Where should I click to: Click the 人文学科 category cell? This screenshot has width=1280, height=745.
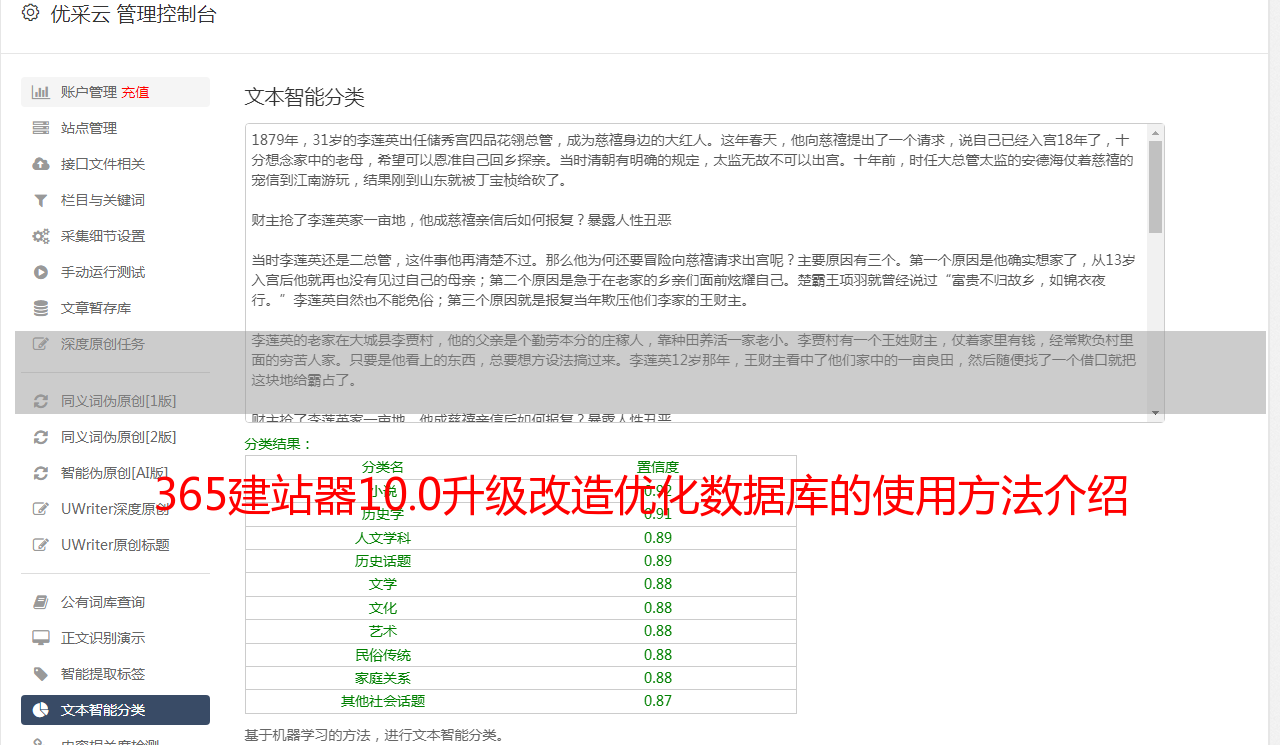[x=383, y=538]
